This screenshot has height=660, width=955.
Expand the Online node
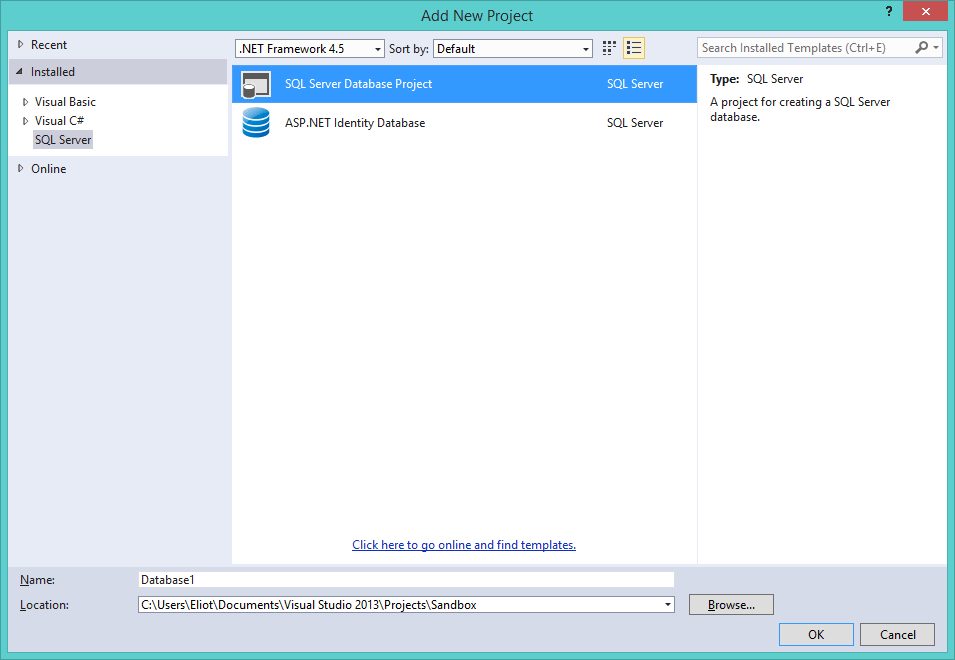coord(20,169)
